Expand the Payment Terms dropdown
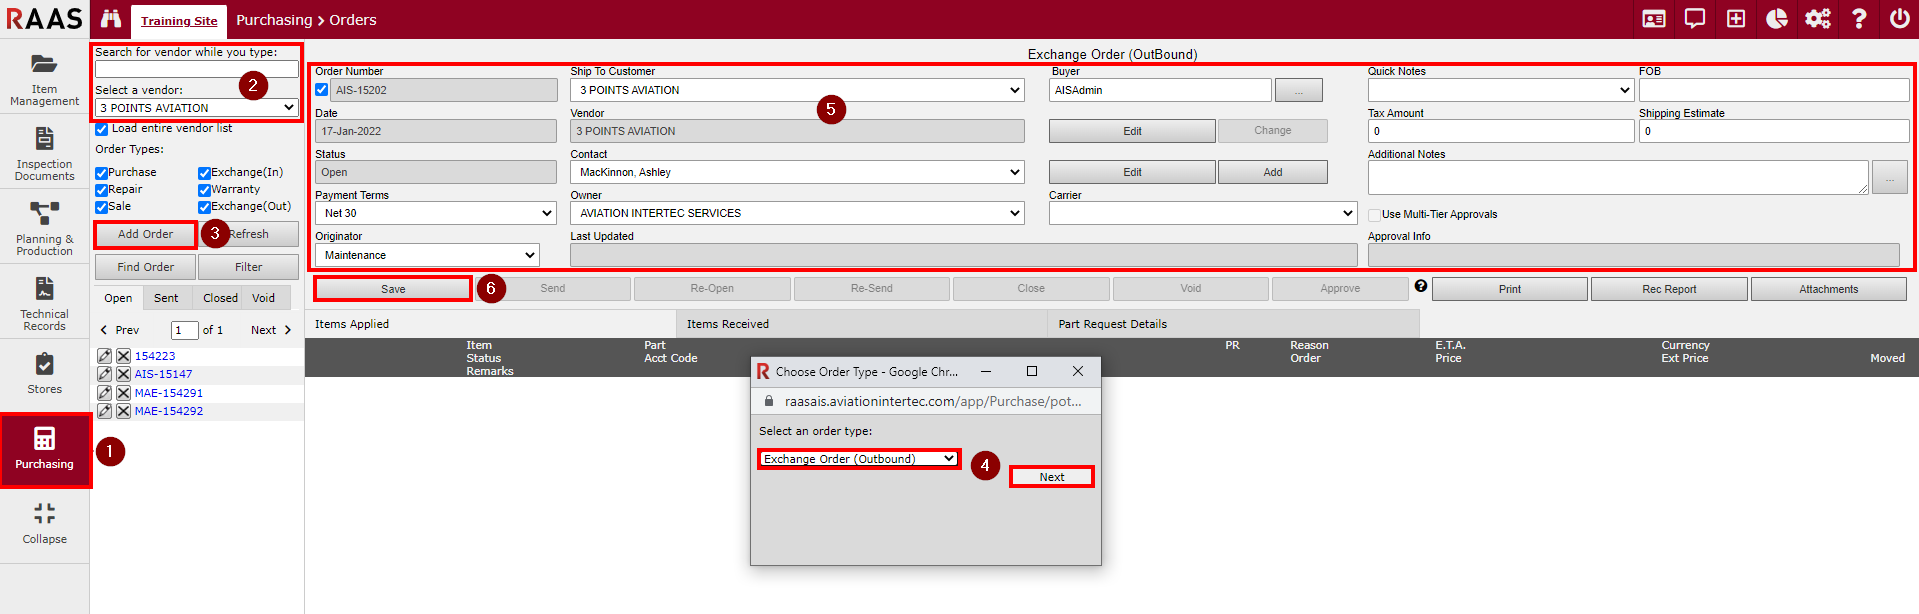Viewport: 1919px width, 614px height. [435, 213]
